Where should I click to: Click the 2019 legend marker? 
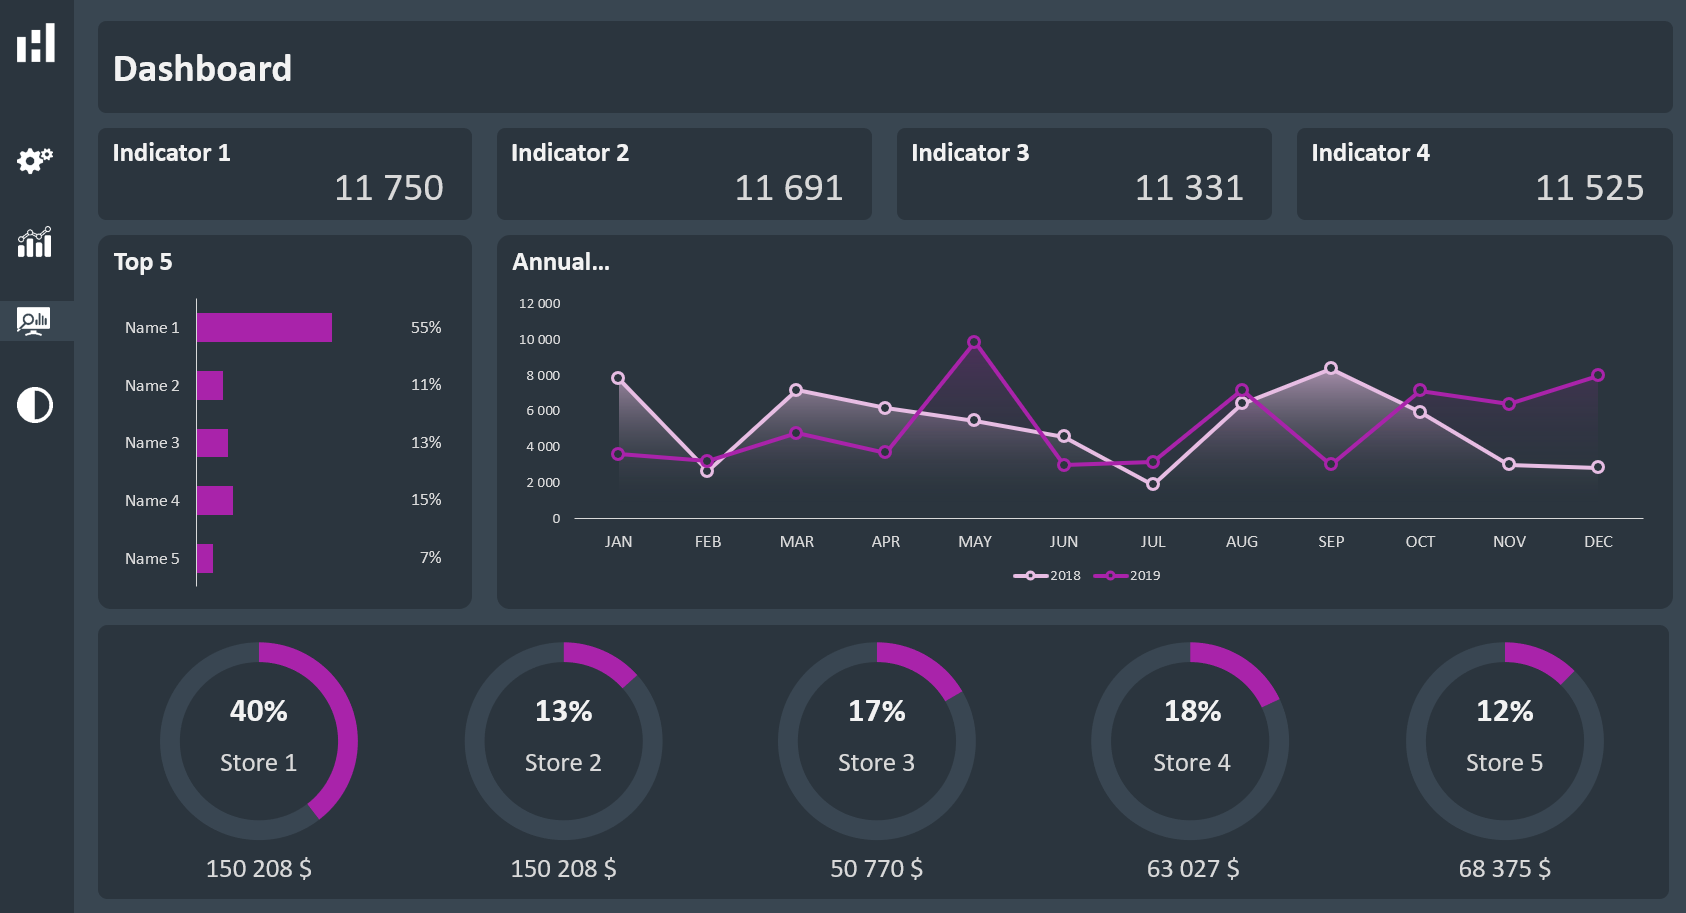pos(1110,576)
